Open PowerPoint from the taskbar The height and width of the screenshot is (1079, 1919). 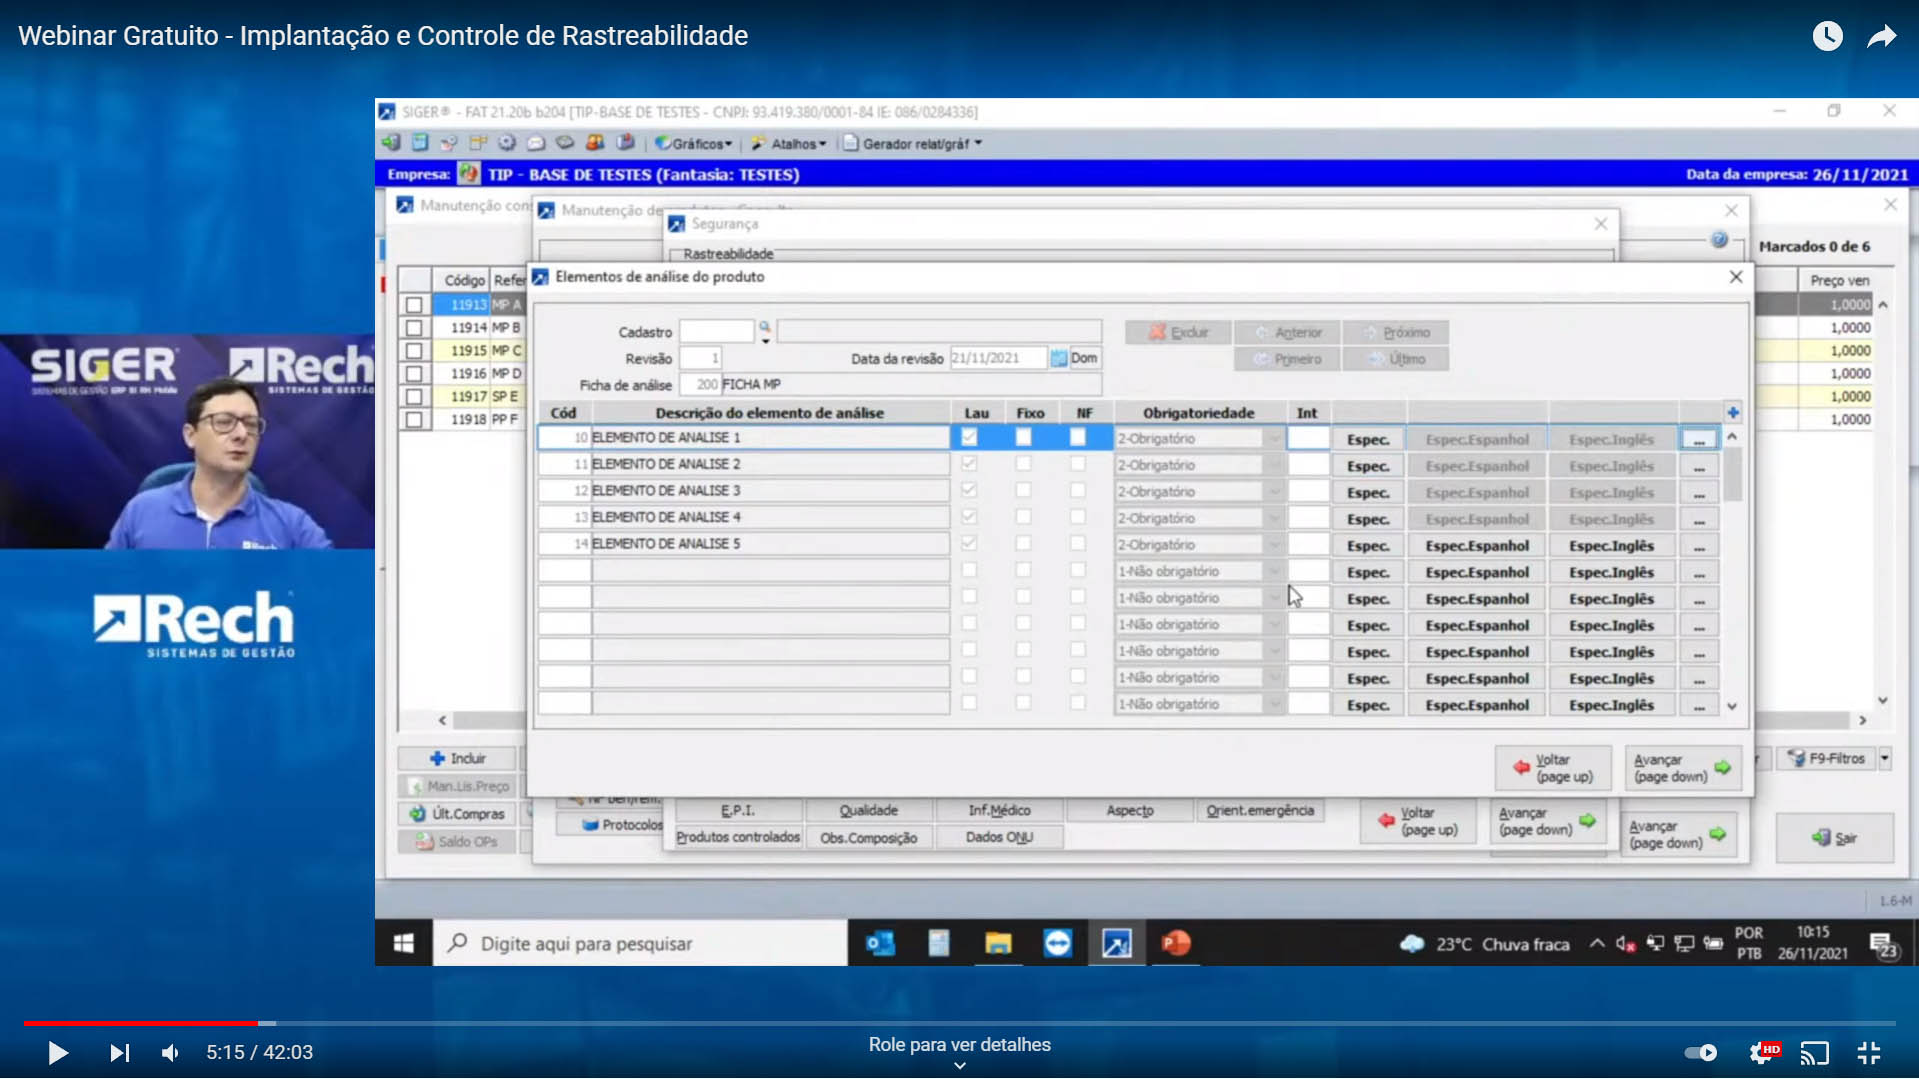1176,943
